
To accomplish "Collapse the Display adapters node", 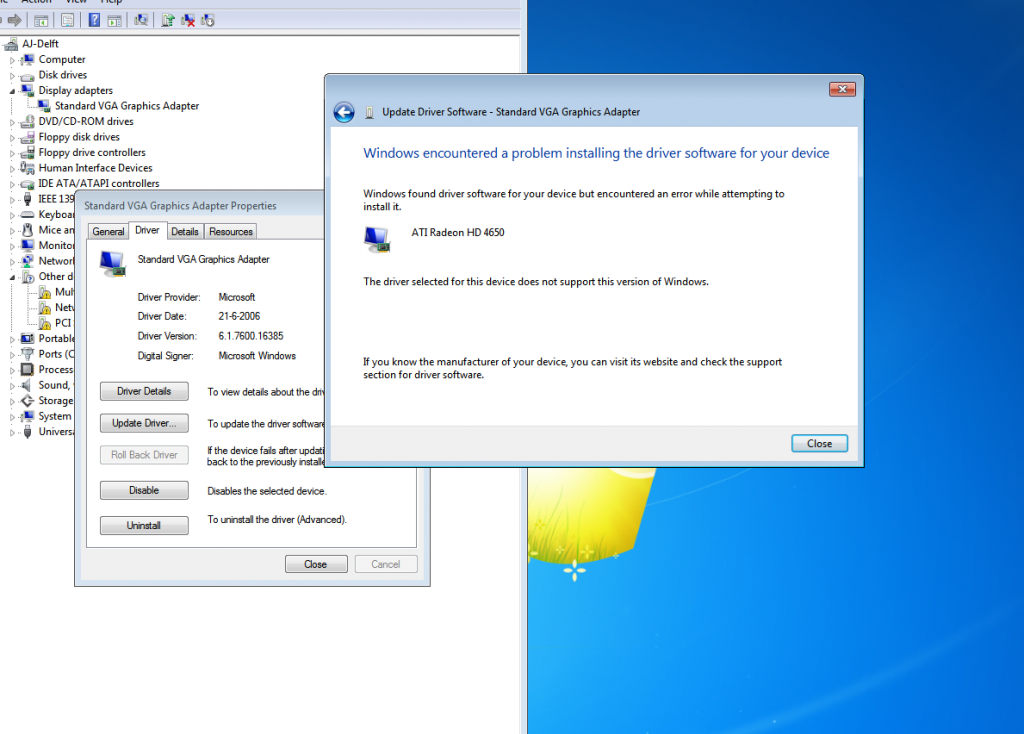I will pos(12,91).
